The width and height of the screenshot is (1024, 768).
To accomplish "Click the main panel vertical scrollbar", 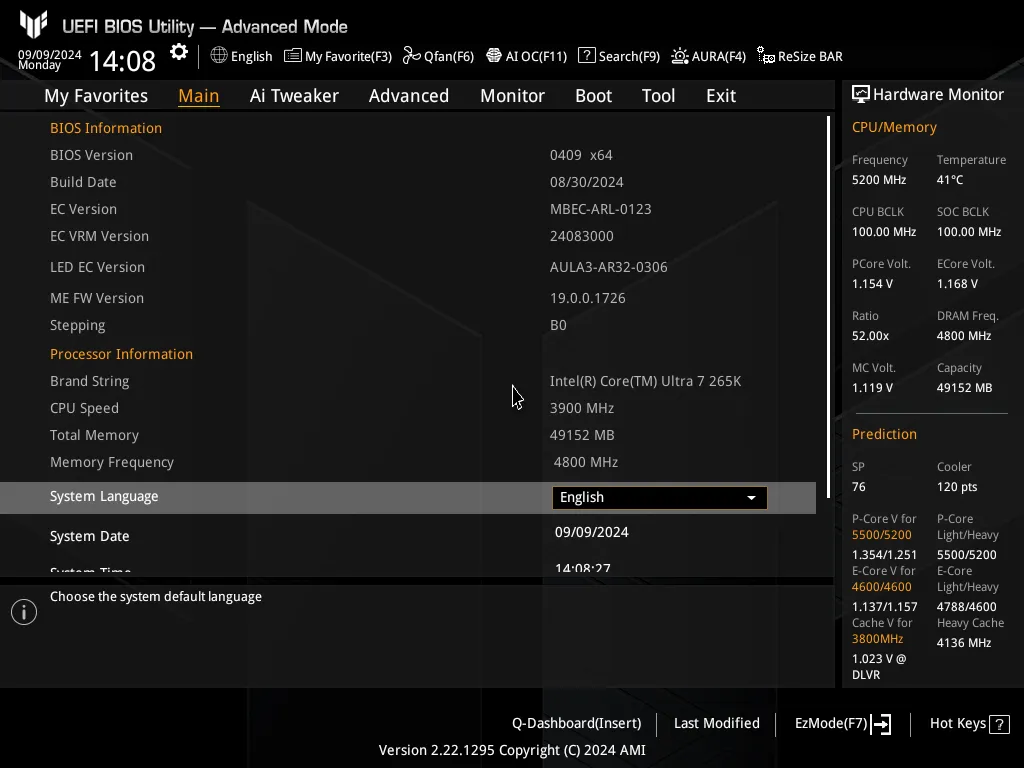I will pyautogui.click(x=828, y=300).
